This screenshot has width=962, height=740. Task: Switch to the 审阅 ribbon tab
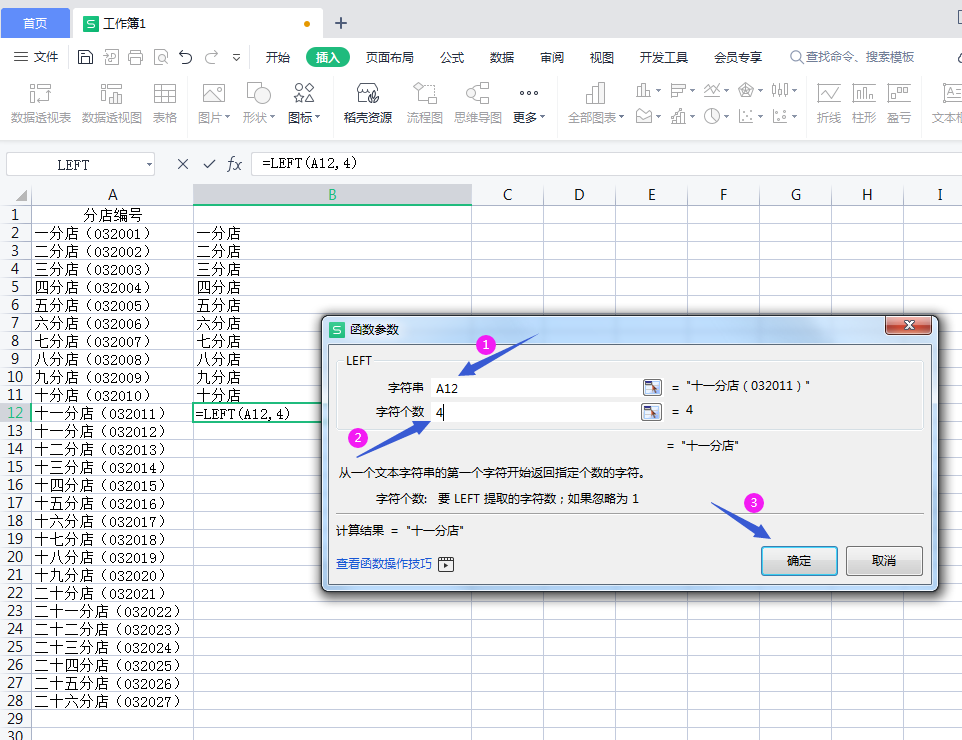point(552,58)
